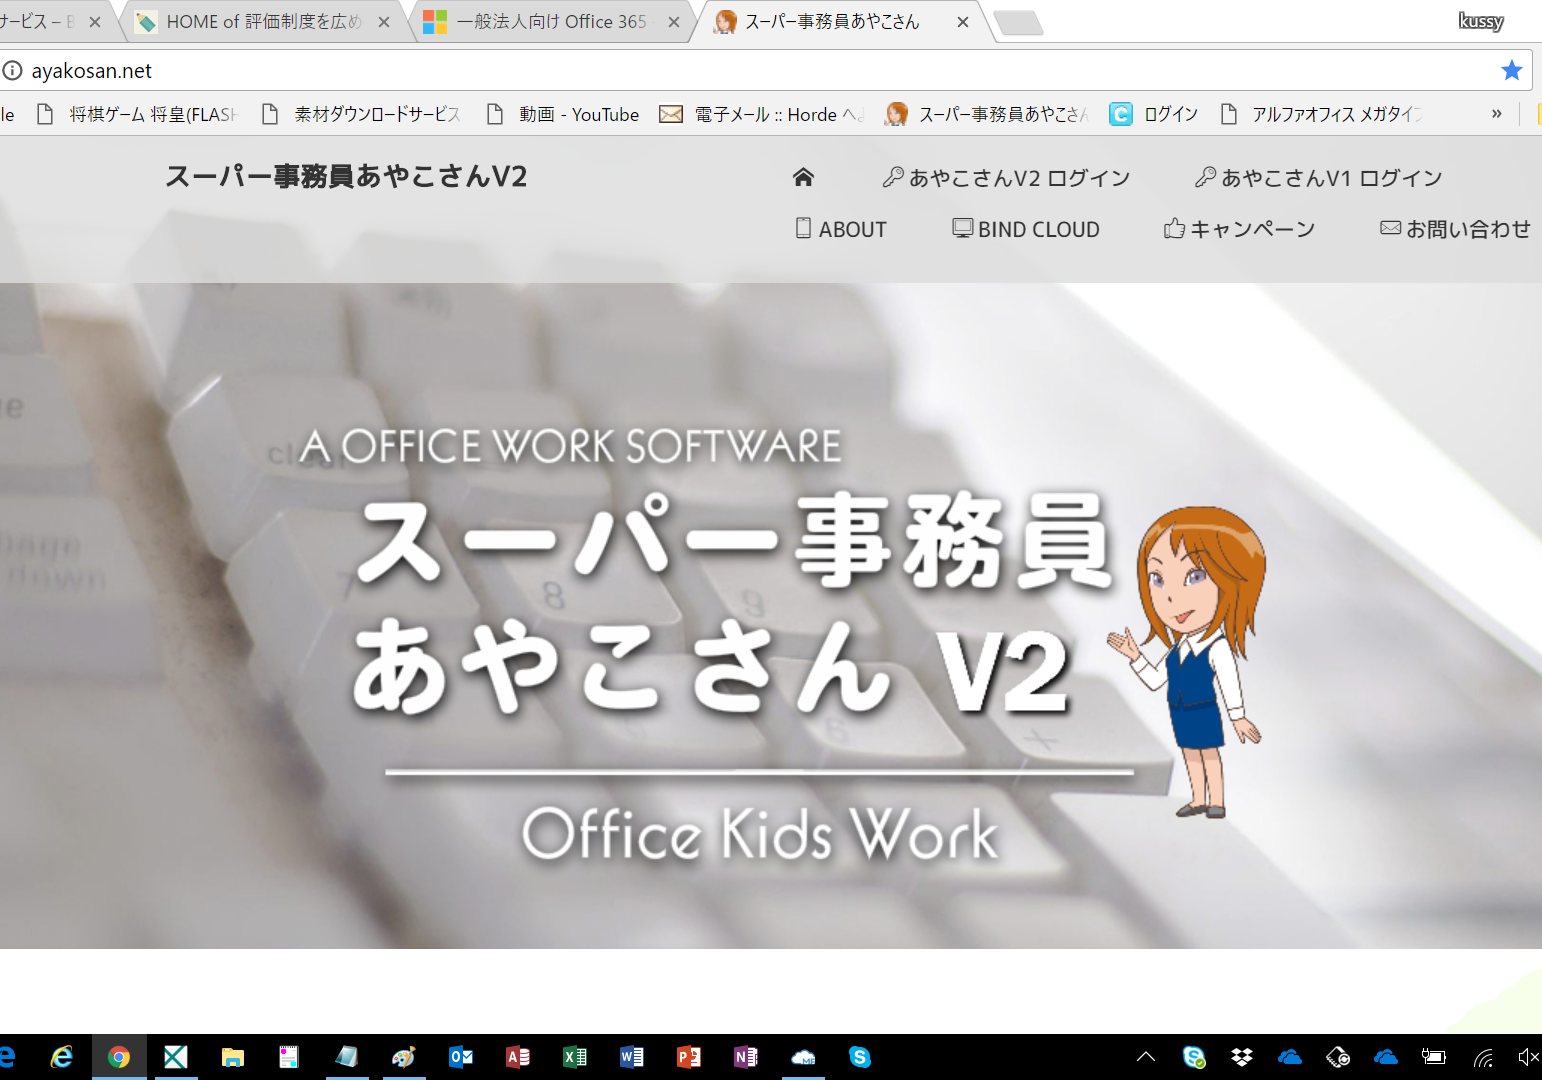Image resolution: width=1542 pixels, height=1080 pixels.
Task: Launch Word from the taskbar
Action: pos(632,1057)
